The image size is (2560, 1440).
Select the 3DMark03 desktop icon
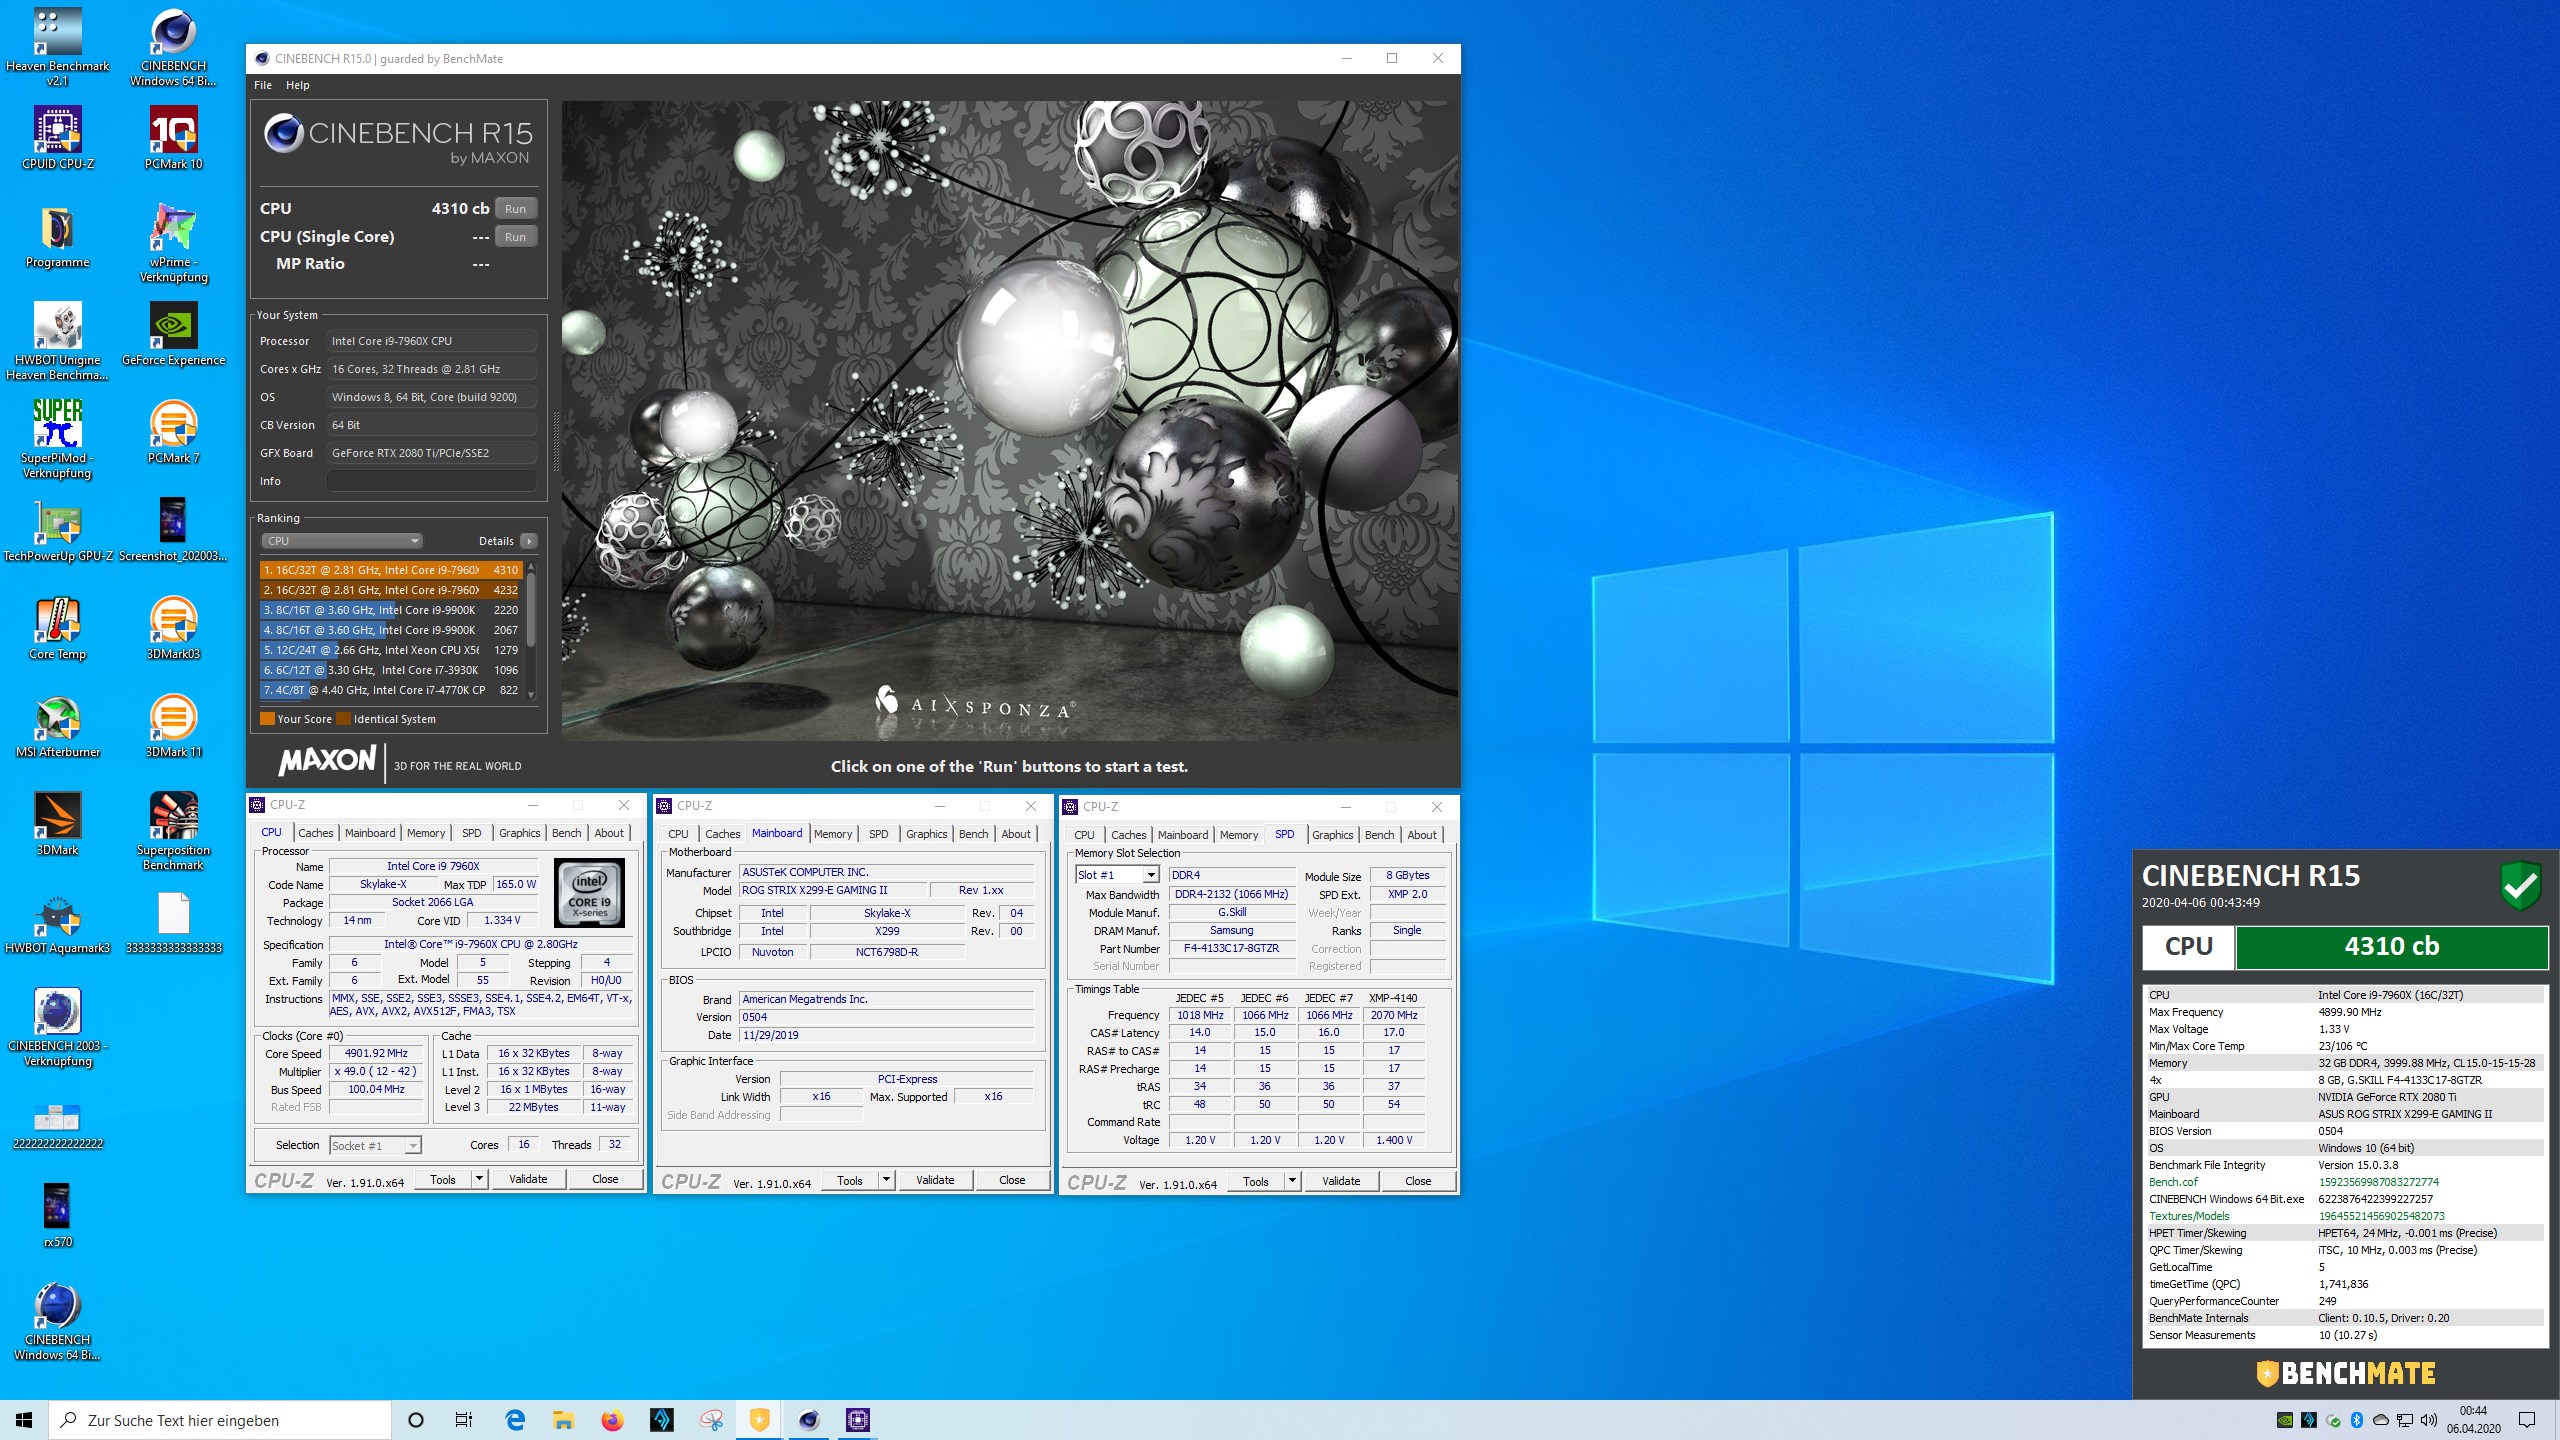point(174,628)
